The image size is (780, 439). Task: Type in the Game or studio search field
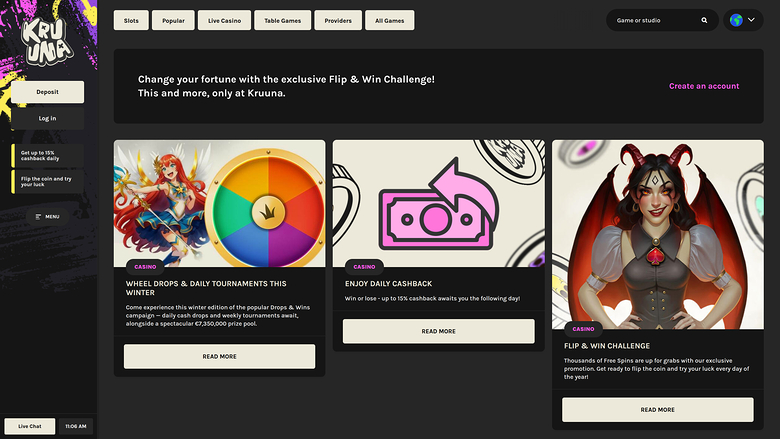(655, 20)
